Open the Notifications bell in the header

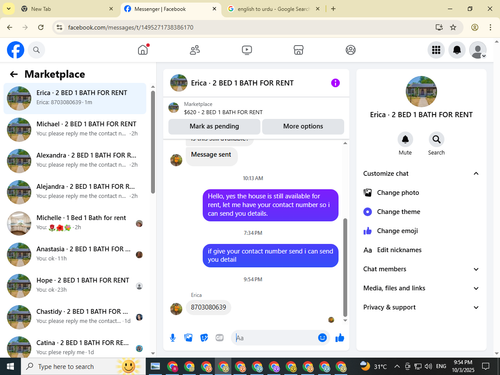click(457, 50)
